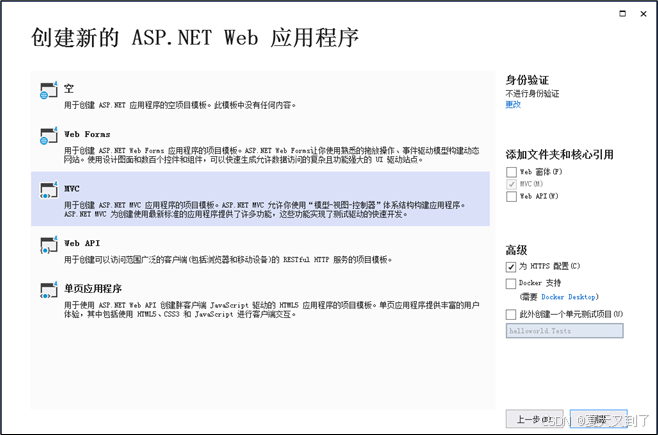Click the Web API RESTful description
Viewport: 658px width, 435px height.
click(x=228, y=260)
